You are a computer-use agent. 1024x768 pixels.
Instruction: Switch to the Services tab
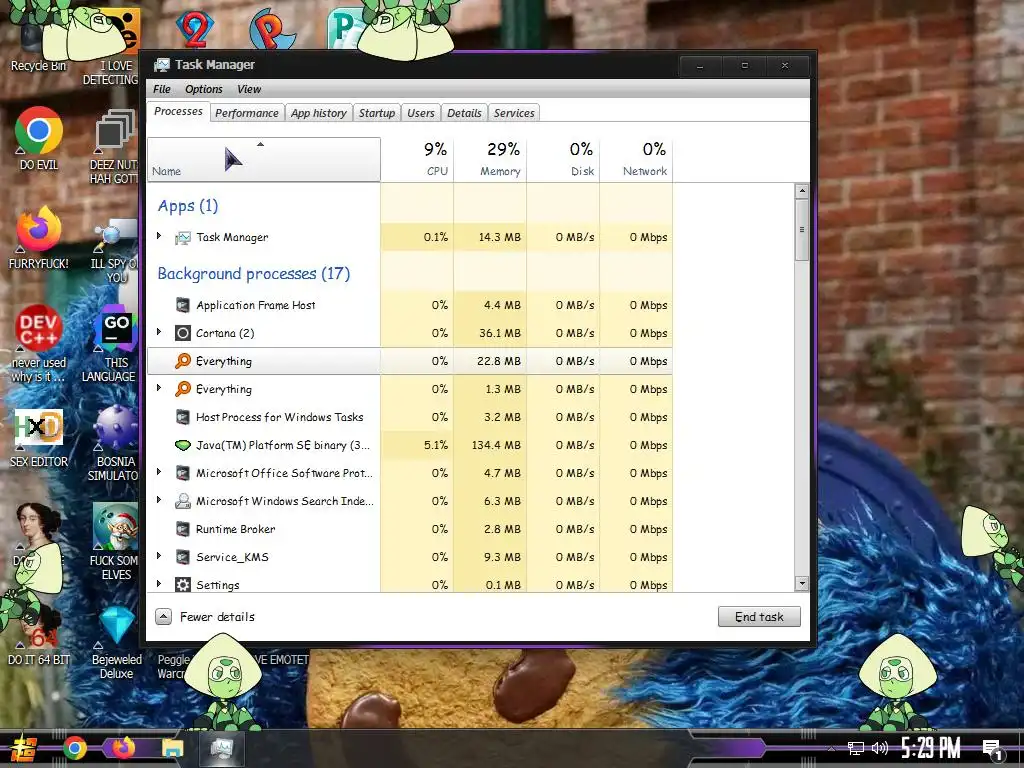tap(514, 113)
